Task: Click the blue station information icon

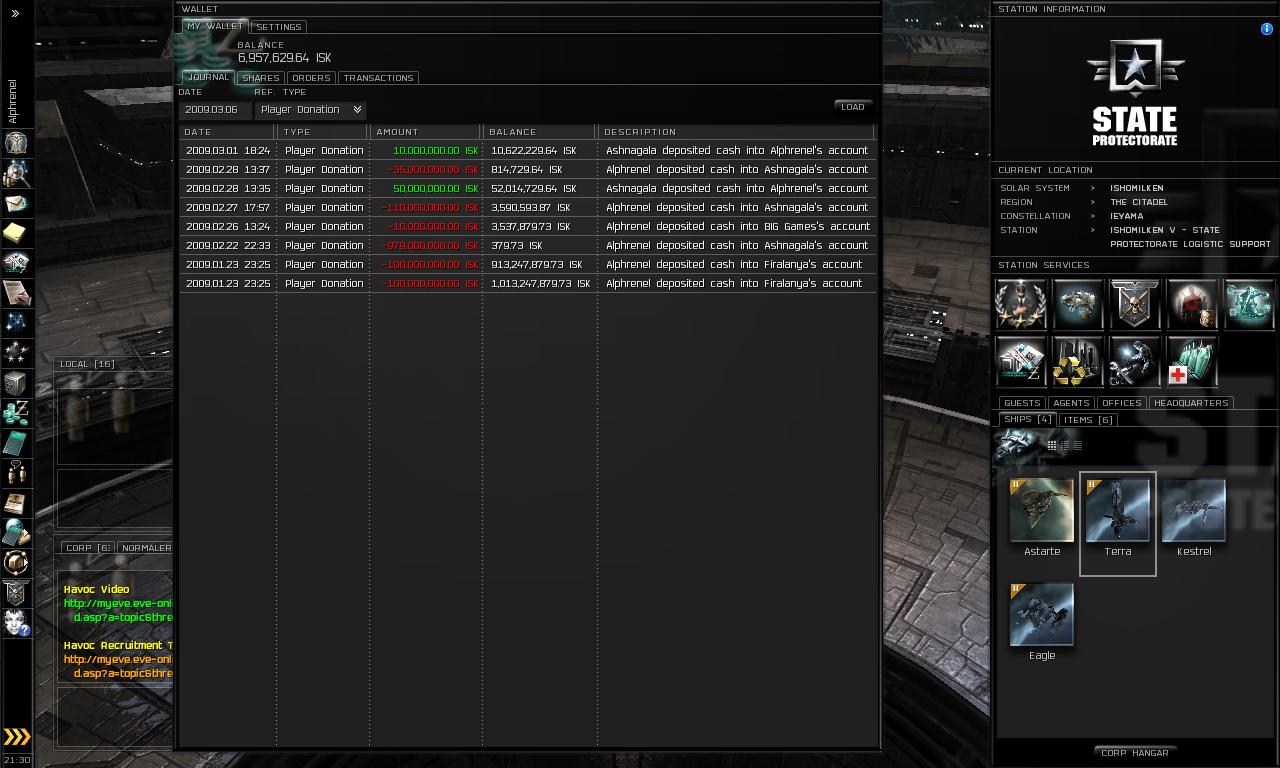Action: coord(1267,29)
